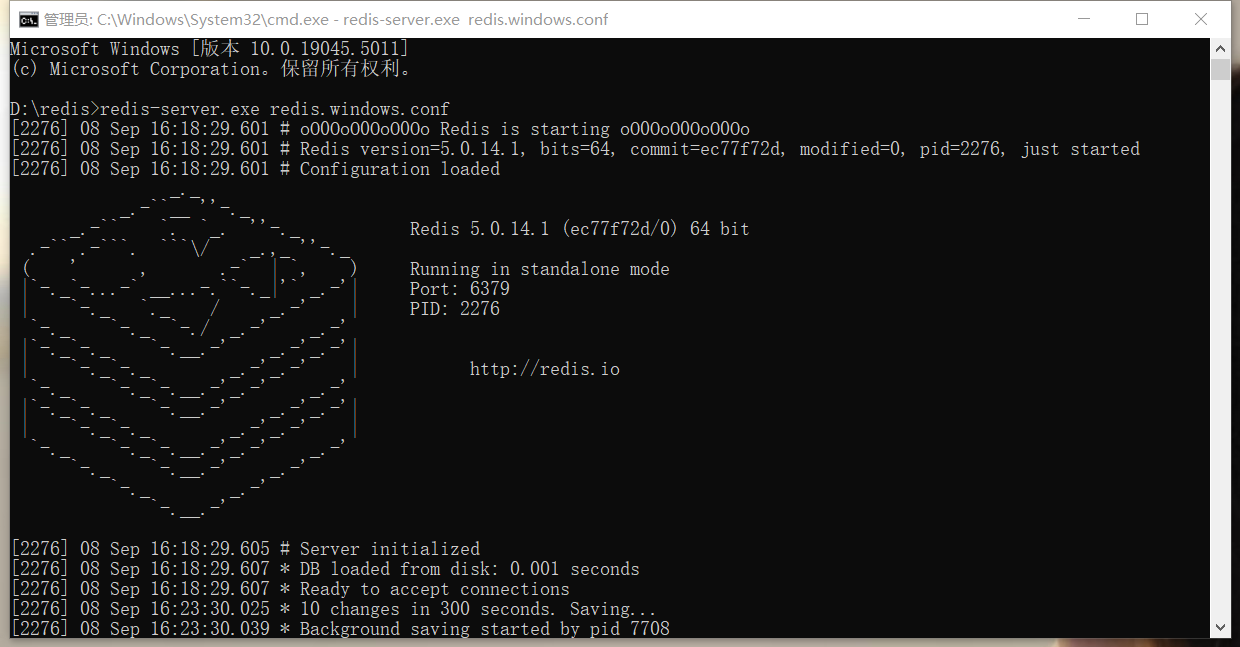Click the "Background saving started" log line
This screenshot has height=647, width=1240.
point(484,629)
